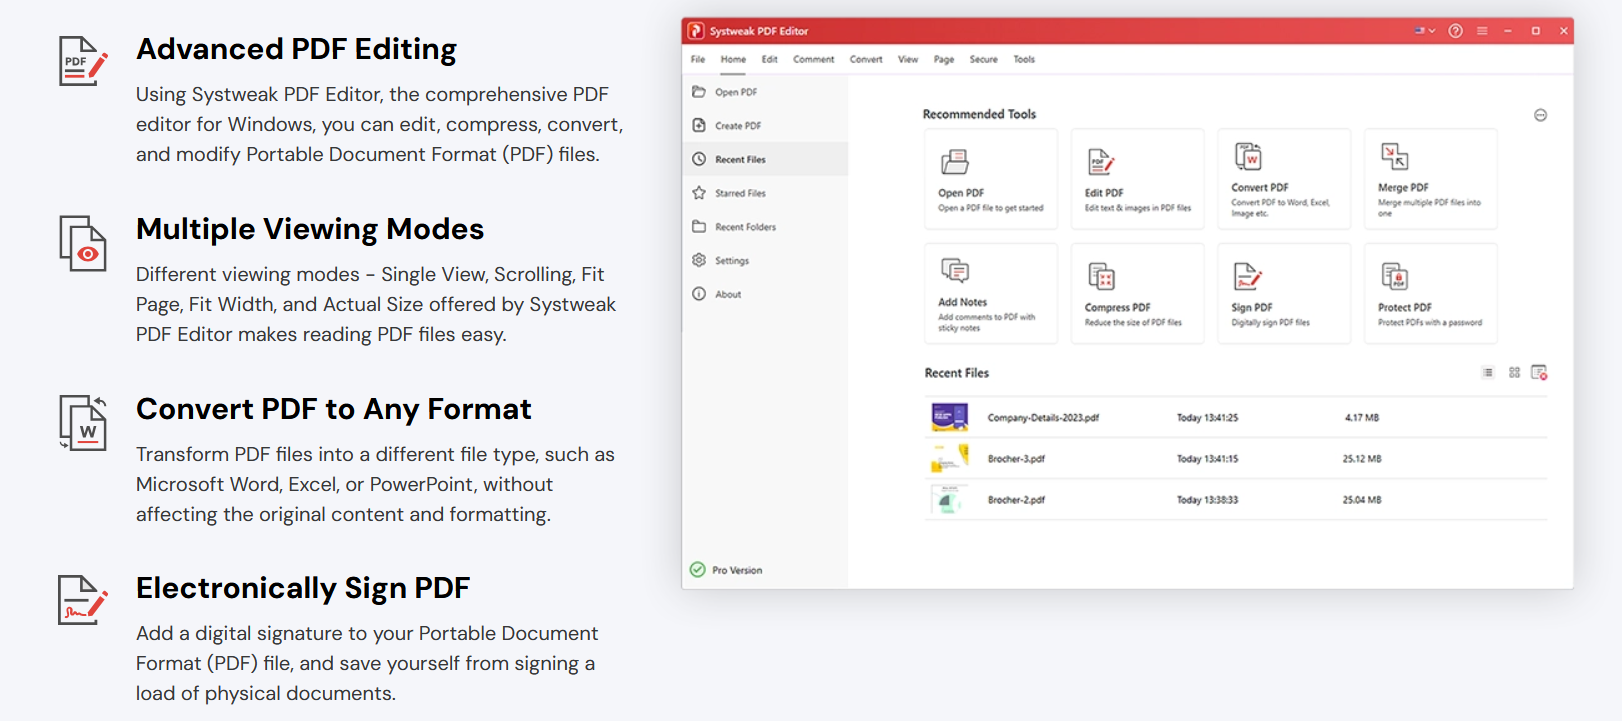Maximize the Systweak PDF Editor window
The image size is (1622, 721).
click(x=1536, y=31)
